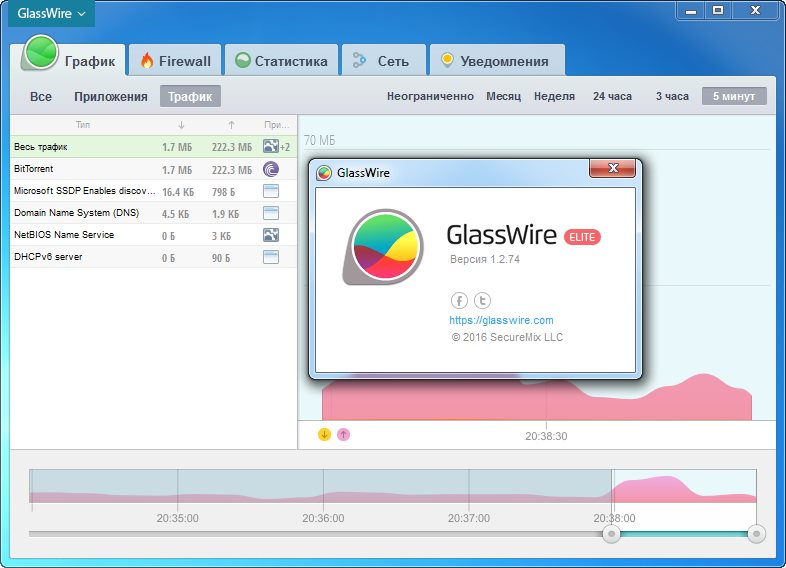
Task: Click the 16.4 КБ download value
Action: (178, 192)
